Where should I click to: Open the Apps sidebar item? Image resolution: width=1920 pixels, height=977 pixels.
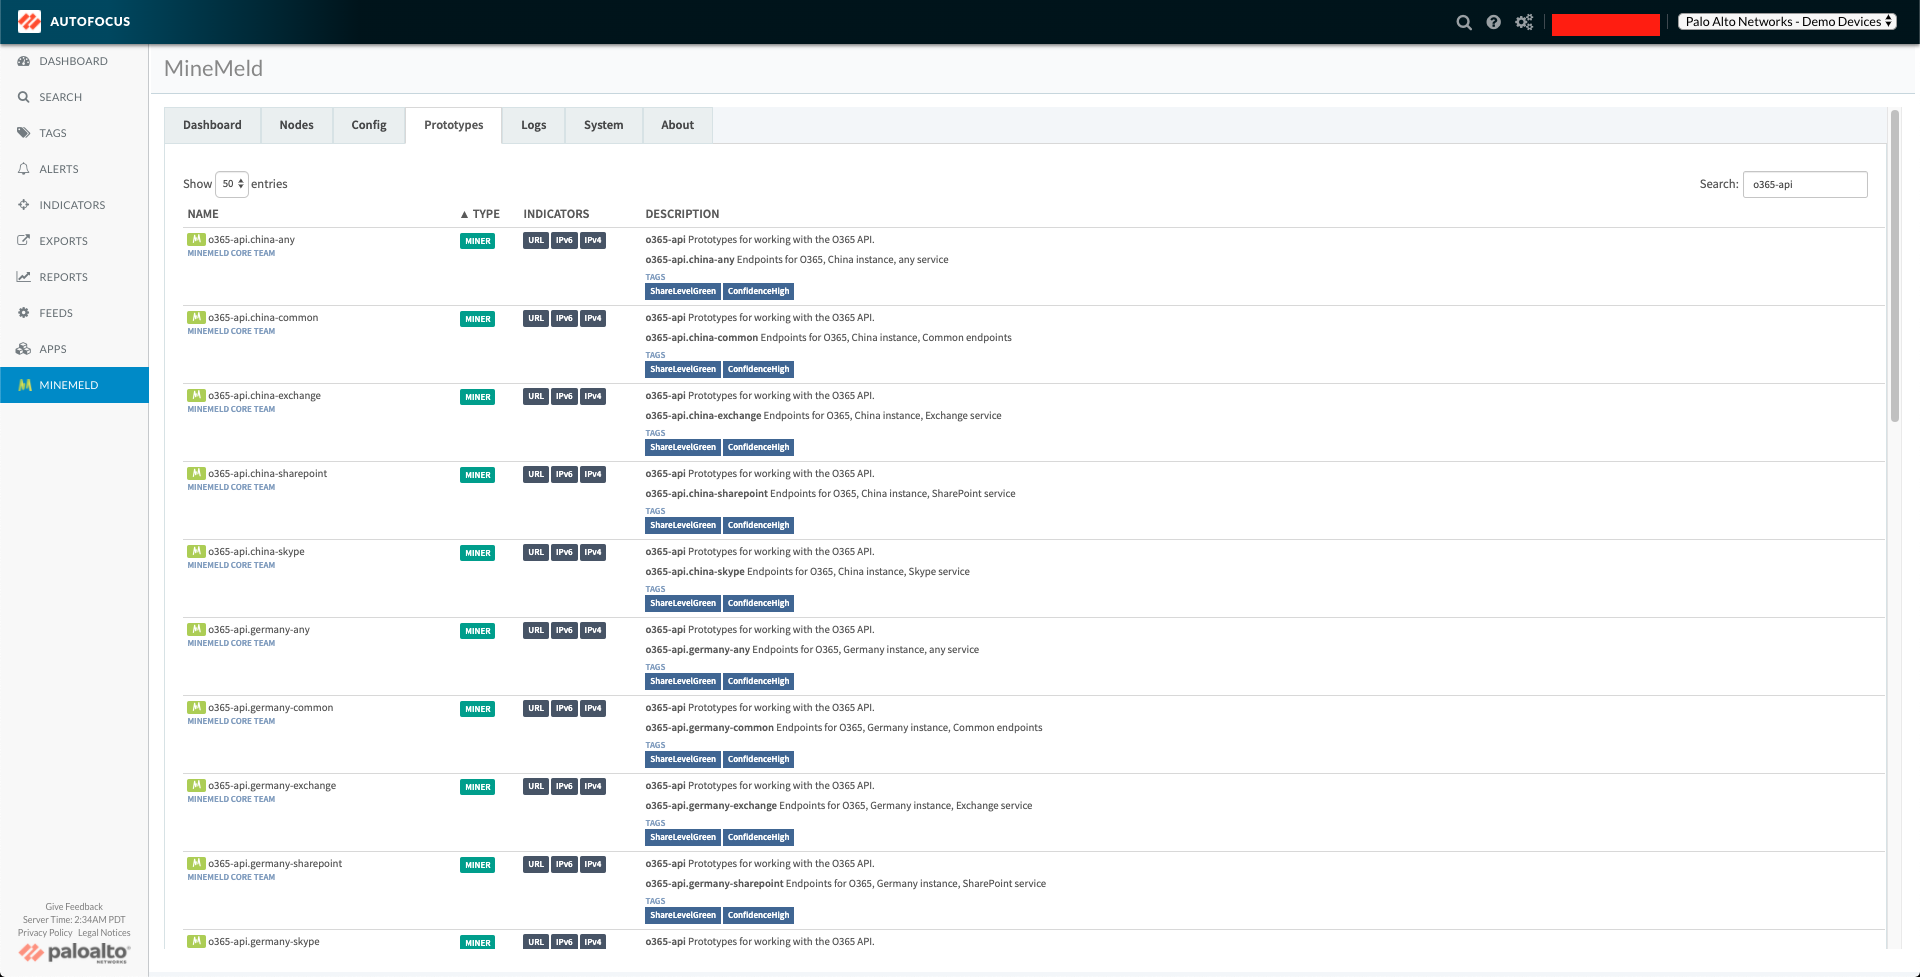click(x=52, y=349)
